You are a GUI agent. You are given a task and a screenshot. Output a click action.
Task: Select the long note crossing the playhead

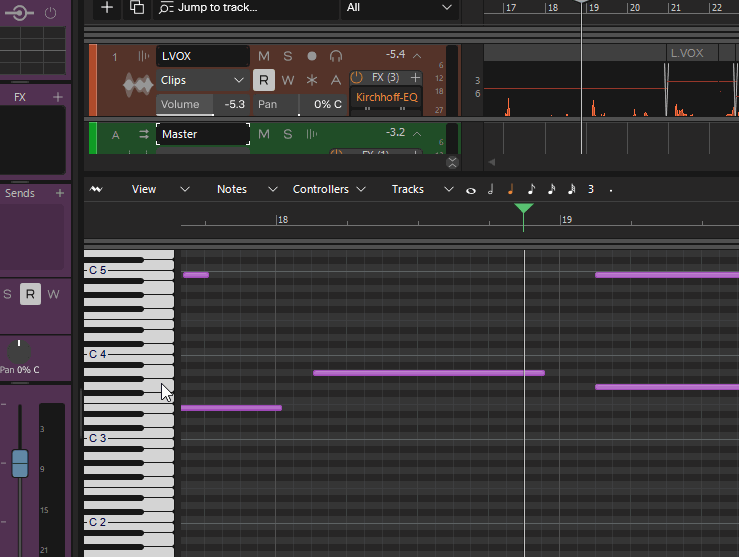click(x=429, y=373)
